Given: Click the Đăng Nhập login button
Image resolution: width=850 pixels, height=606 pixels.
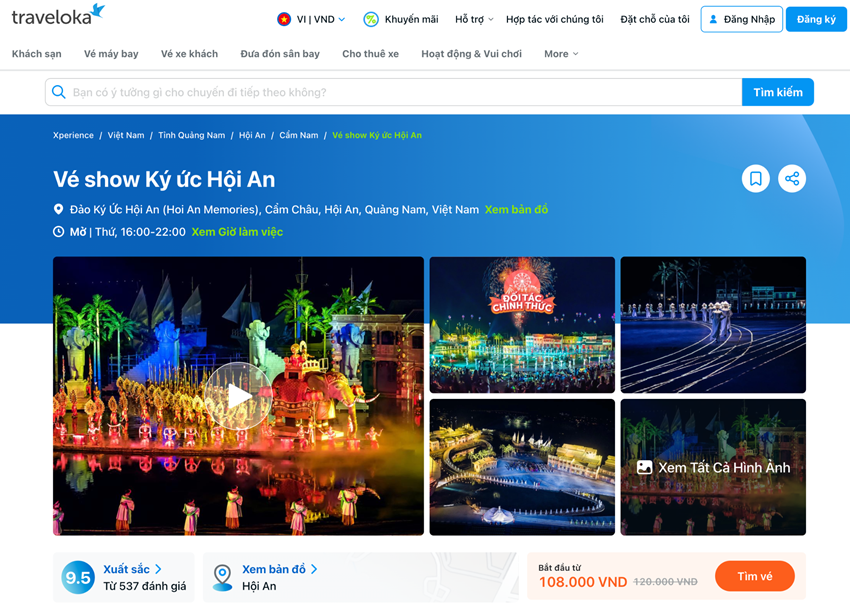Looking at the screenshot, I should [741, 20].
